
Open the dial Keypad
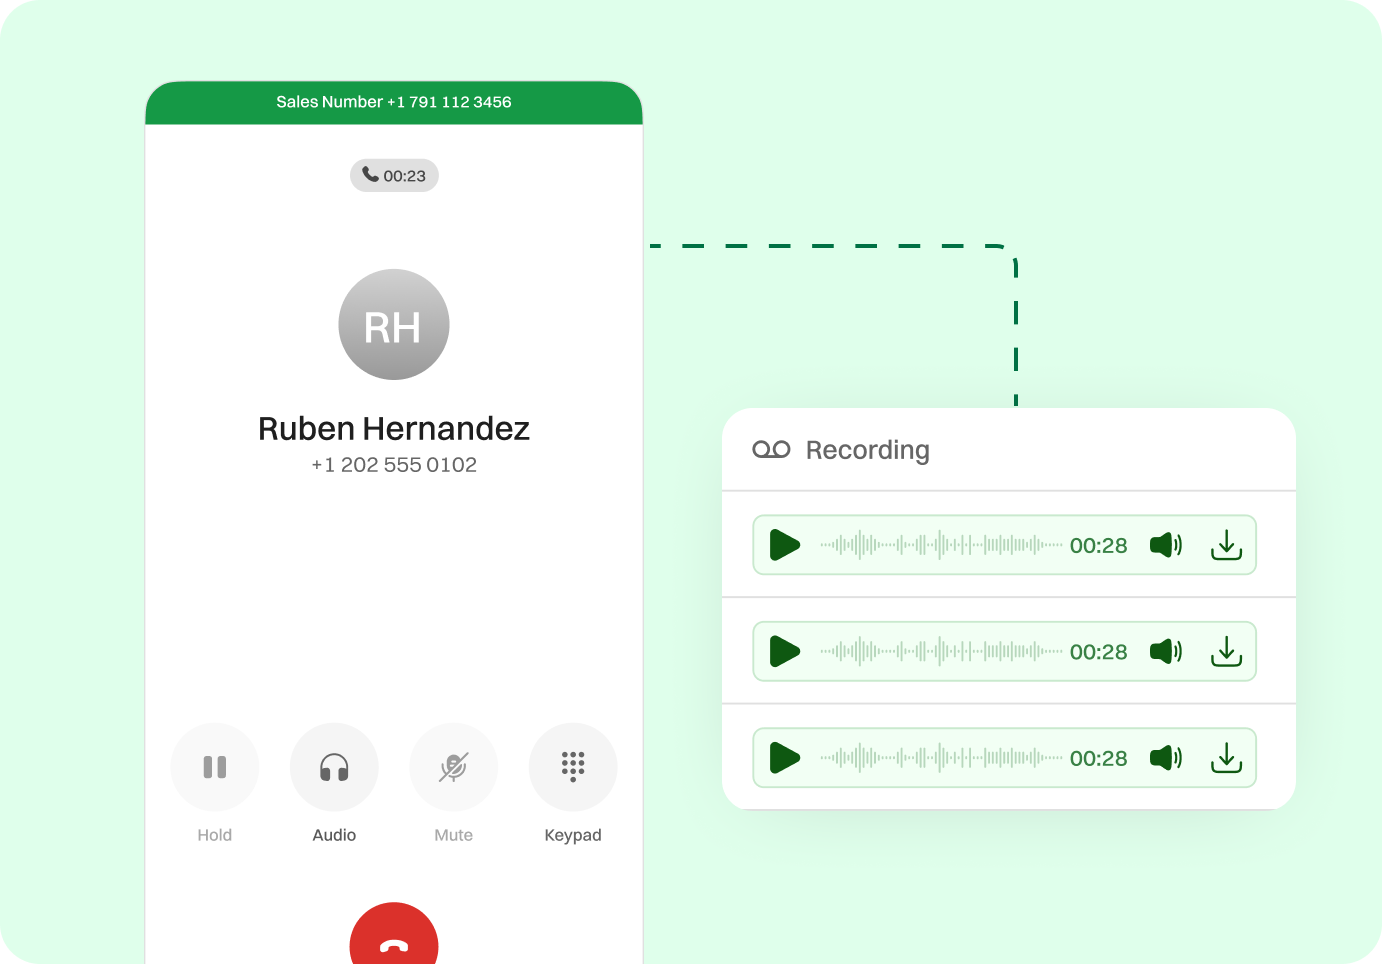573,767
